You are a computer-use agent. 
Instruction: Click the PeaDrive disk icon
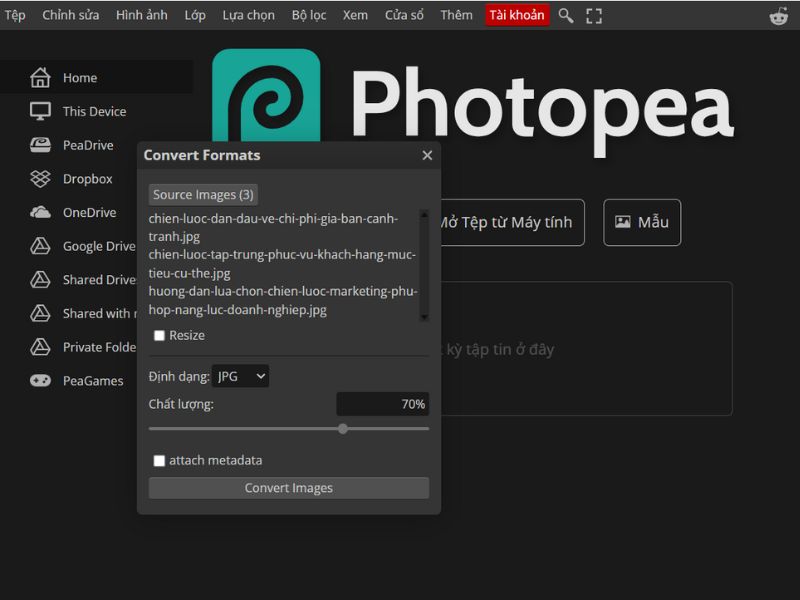click(40, 145)
